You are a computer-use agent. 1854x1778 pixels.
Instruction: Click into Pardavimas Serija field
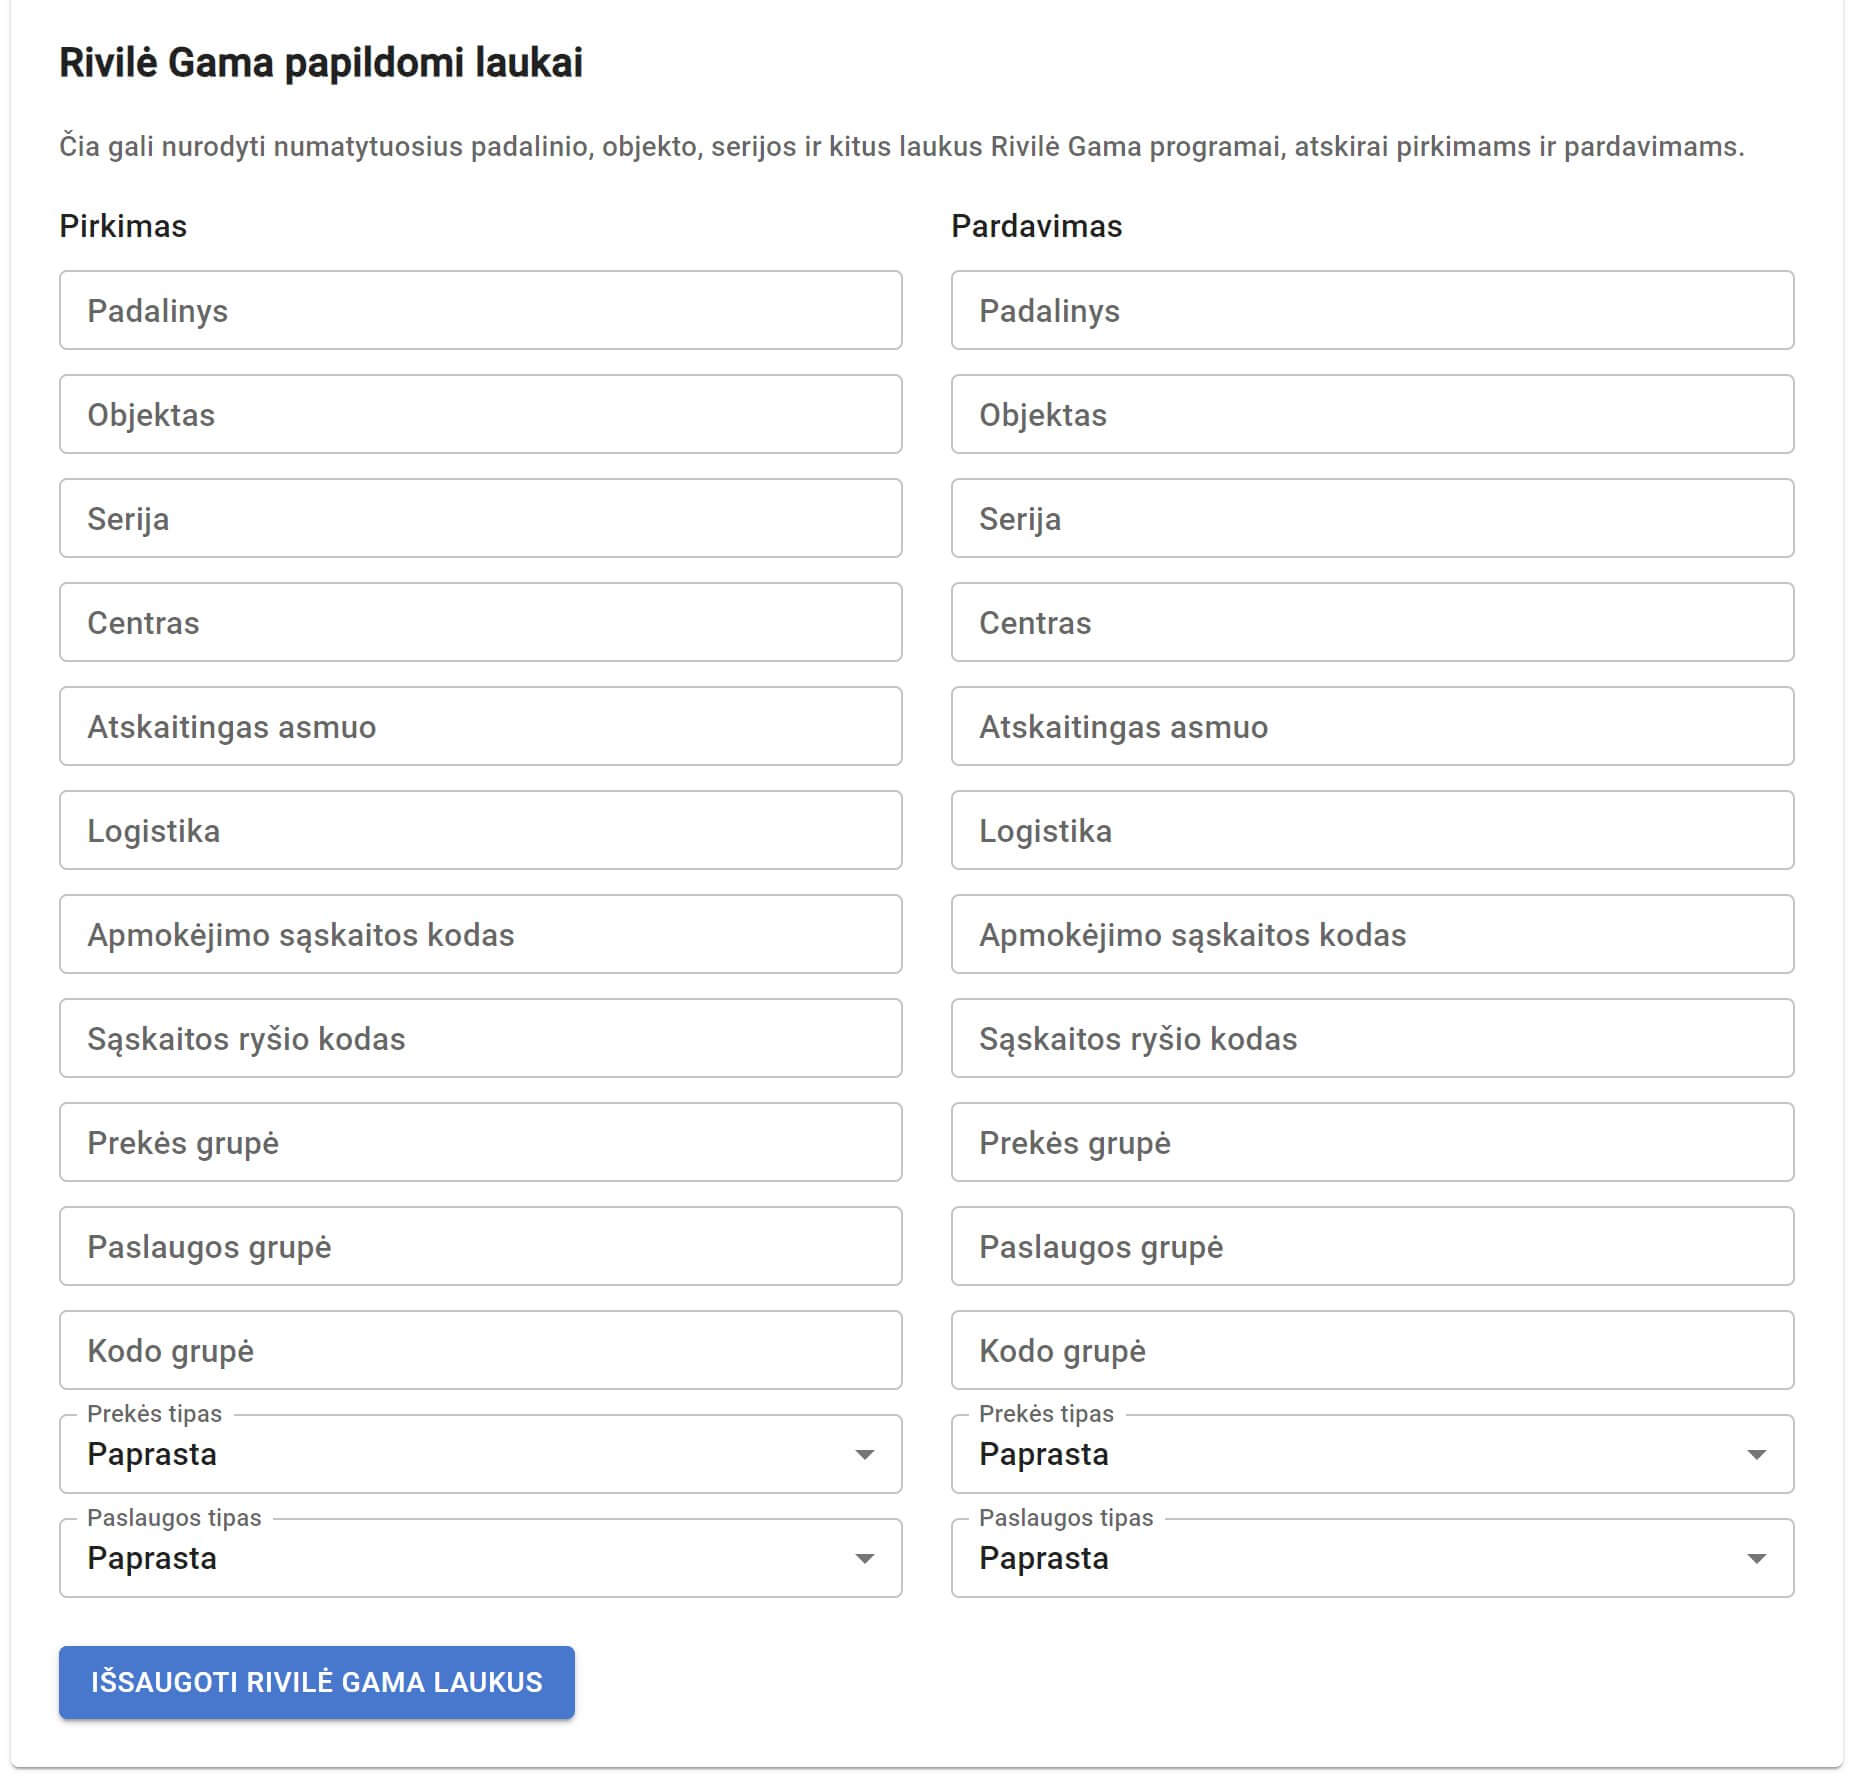tap(1372, 518)
